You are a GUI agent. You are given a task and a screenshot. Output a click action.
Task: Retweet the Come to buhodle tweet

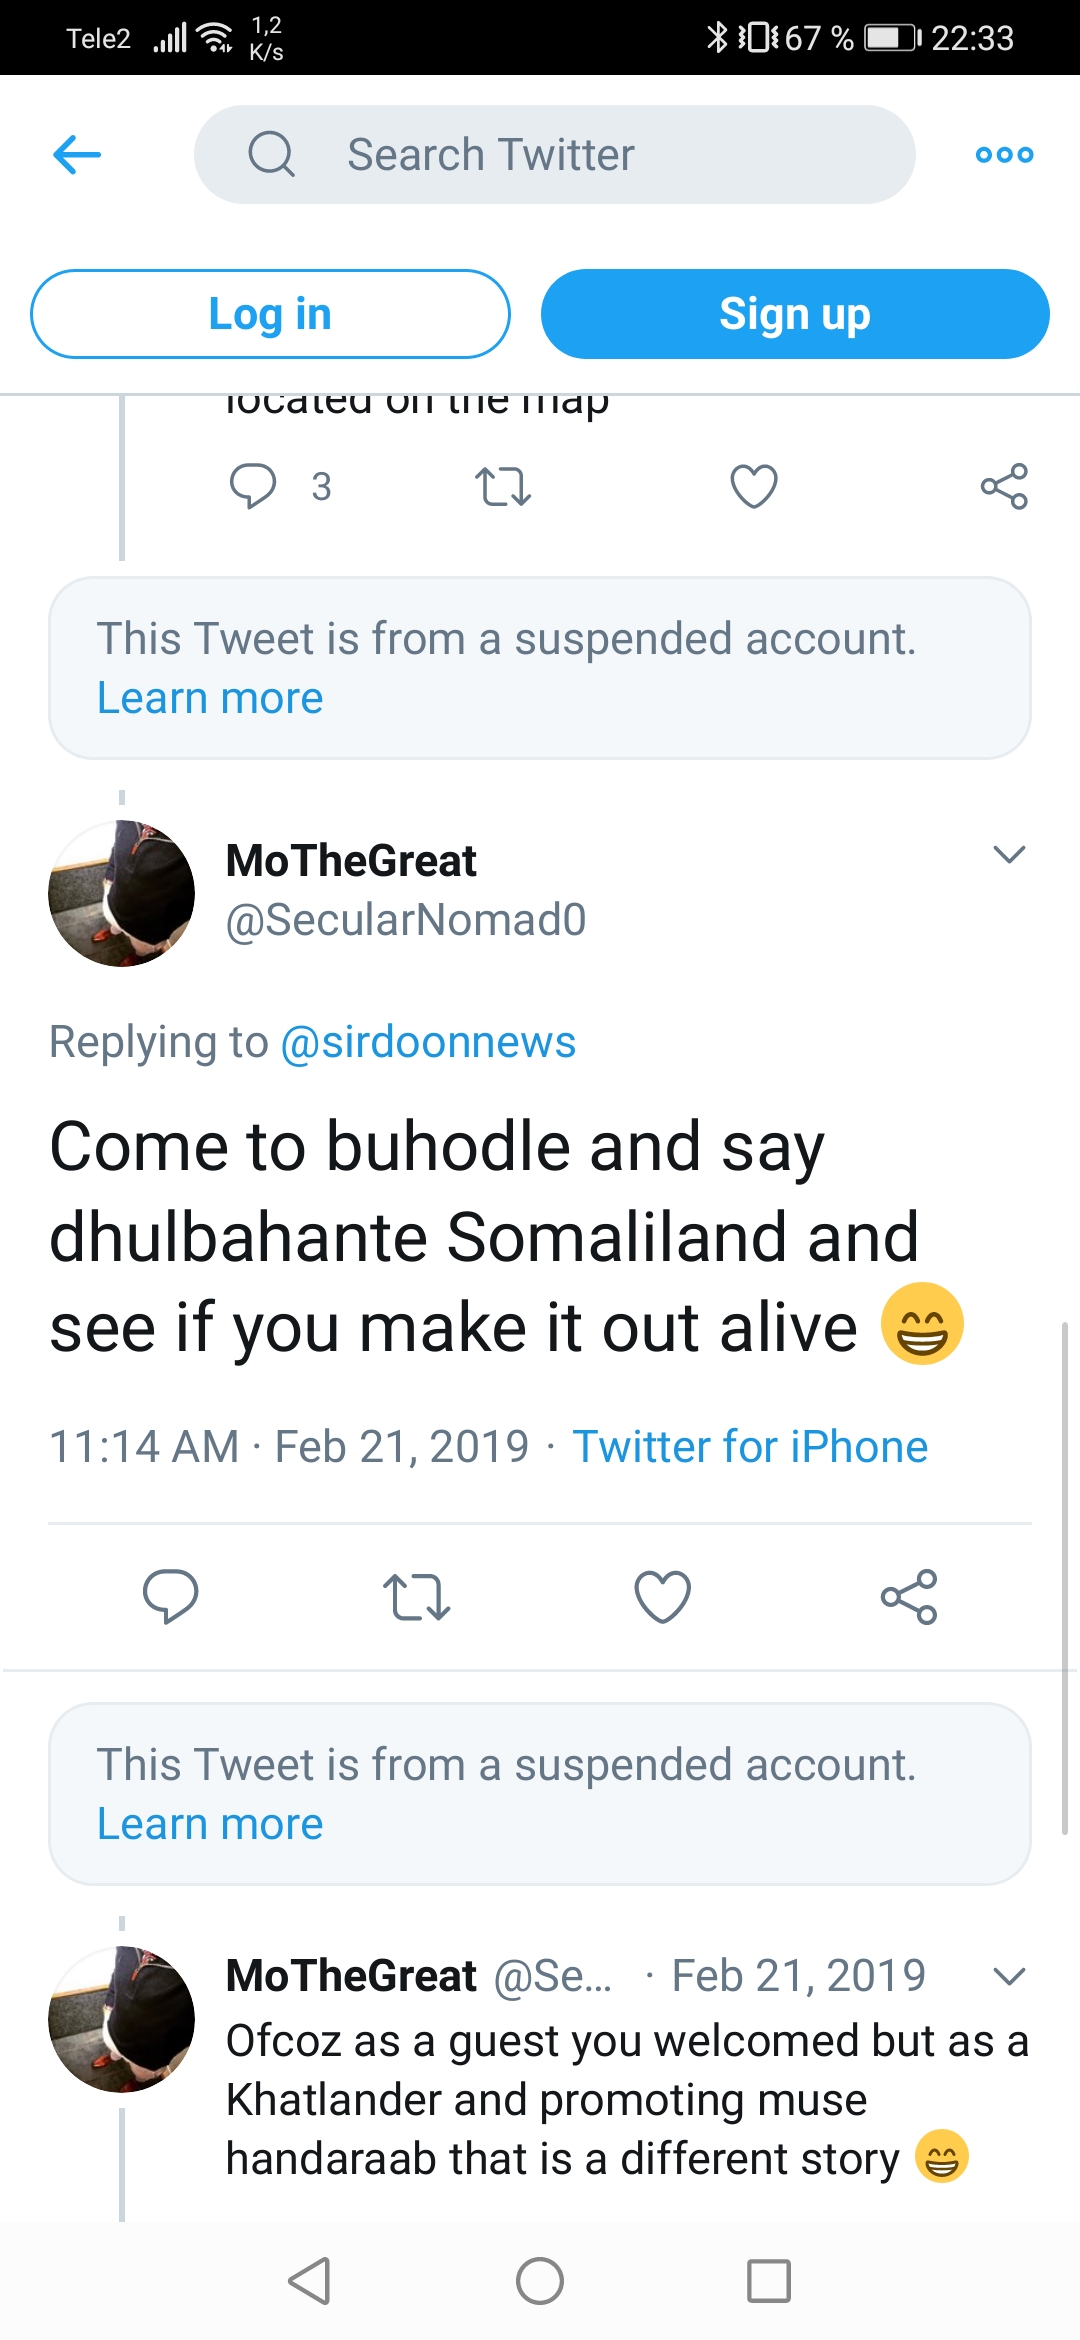click(x=417, y=1596)
